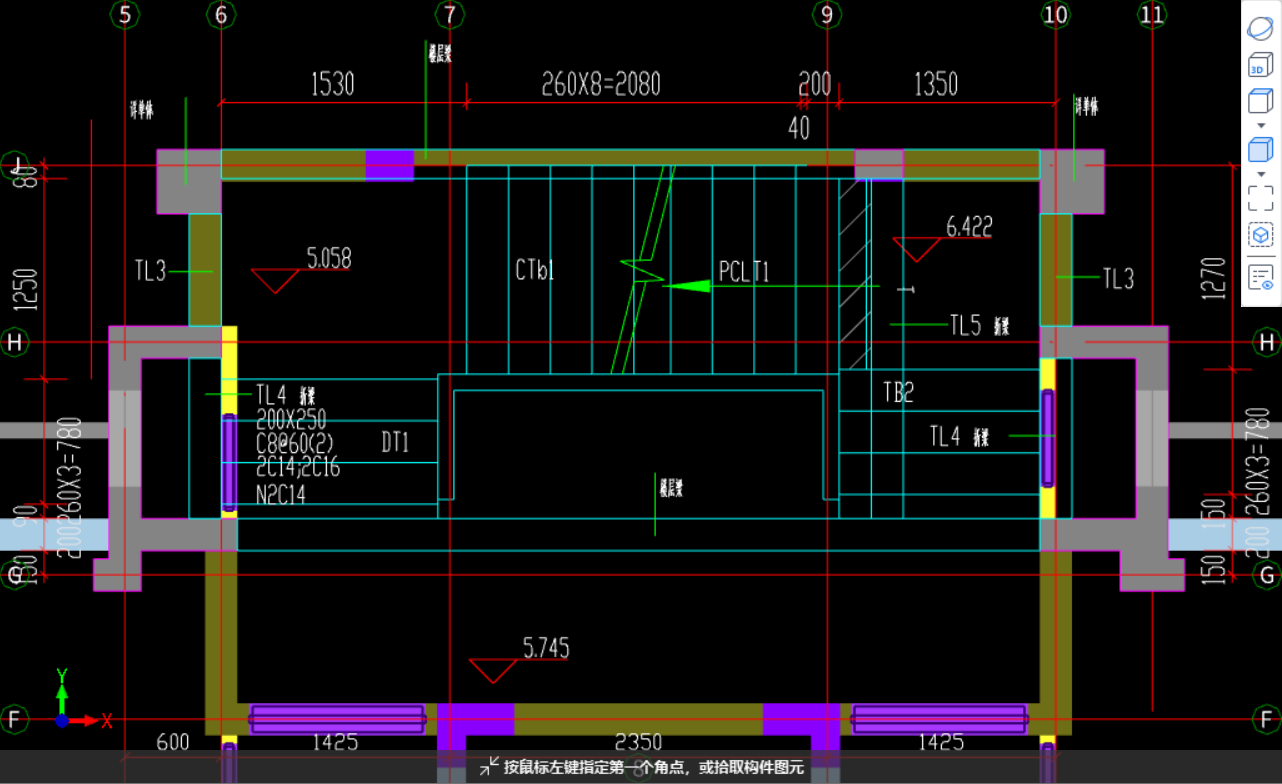Click the 5.058 elevation value
This screenshot has width=1282, height=784.
click(329, 259)
